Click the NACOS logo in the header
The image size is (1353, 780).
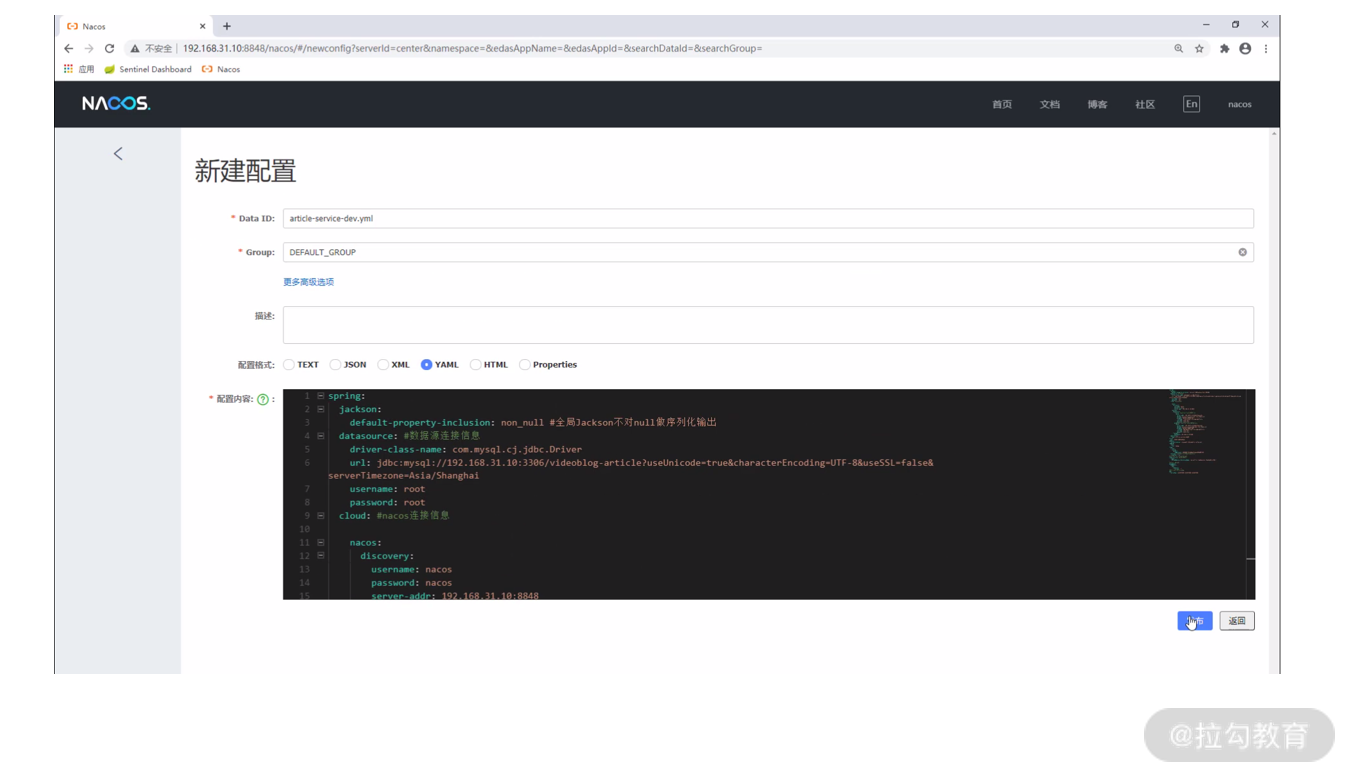116,103
